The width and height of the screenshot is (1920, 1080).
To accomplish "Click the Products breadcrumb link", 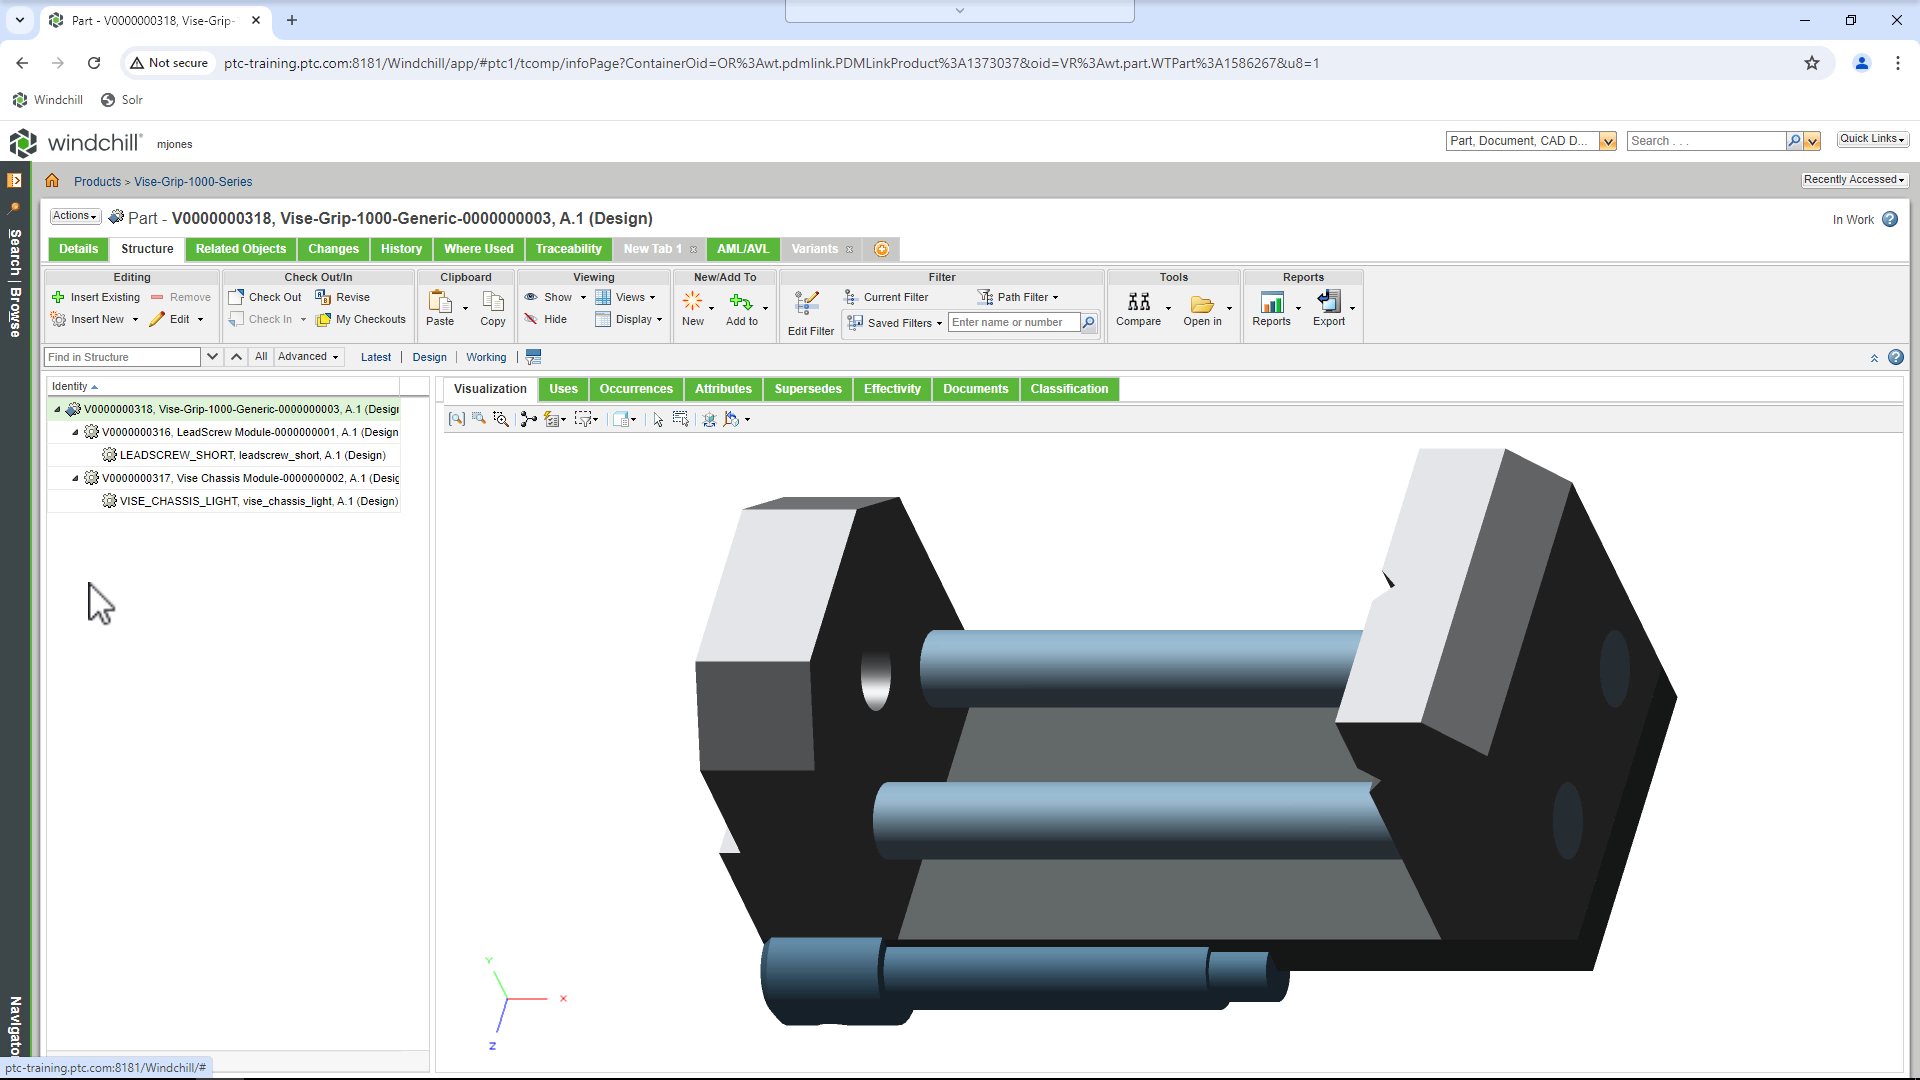I will (x=97, y=182).
